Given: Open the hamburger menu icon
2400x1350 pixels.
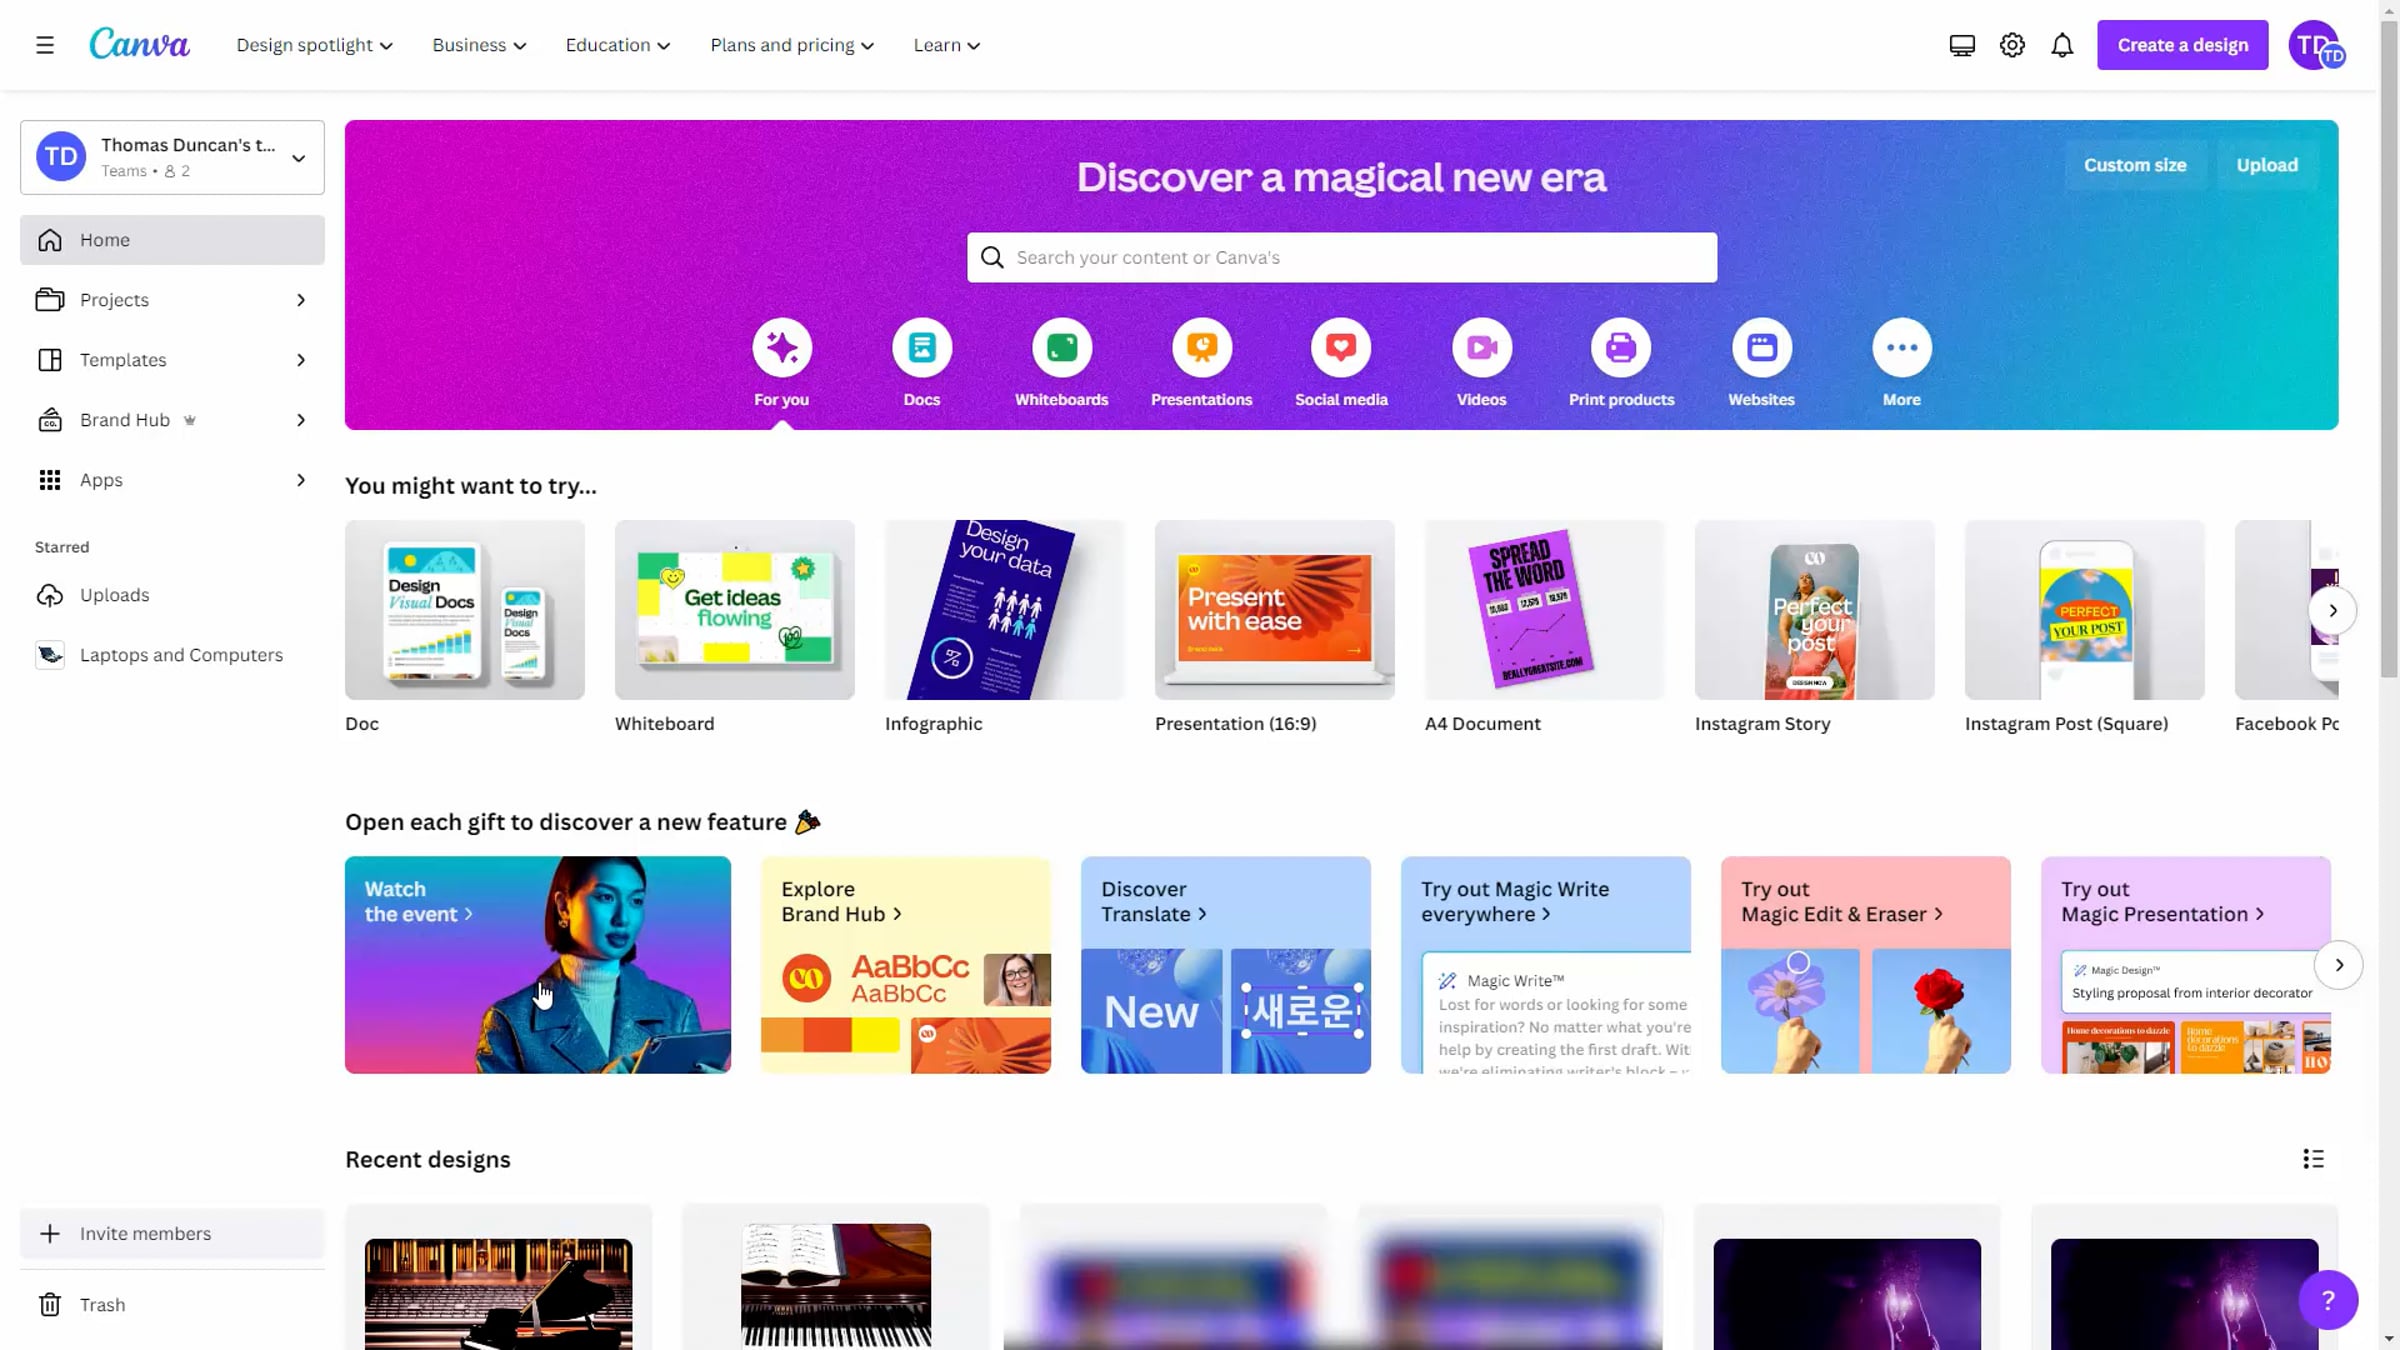Looking at the screenshot, I should (45, 45).
